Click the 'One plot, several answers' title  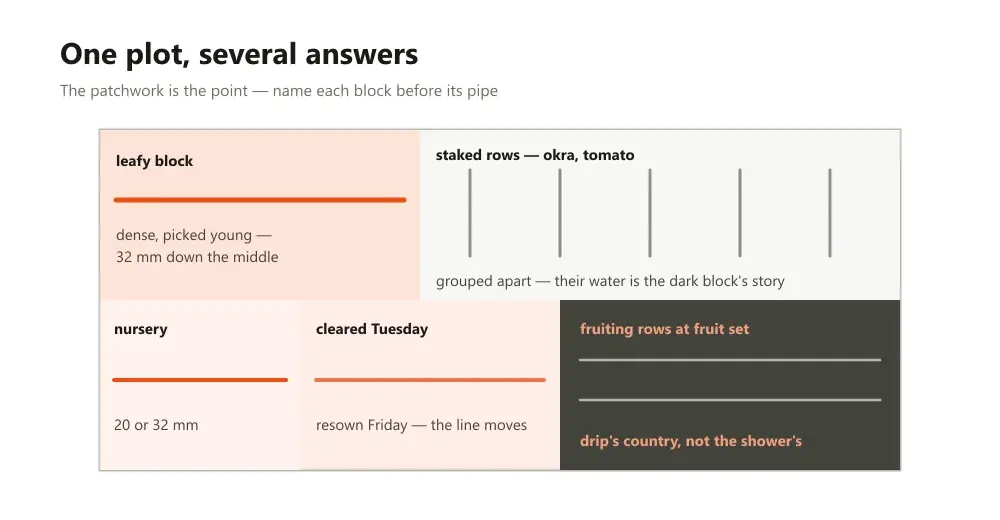[x=239, y=54]
